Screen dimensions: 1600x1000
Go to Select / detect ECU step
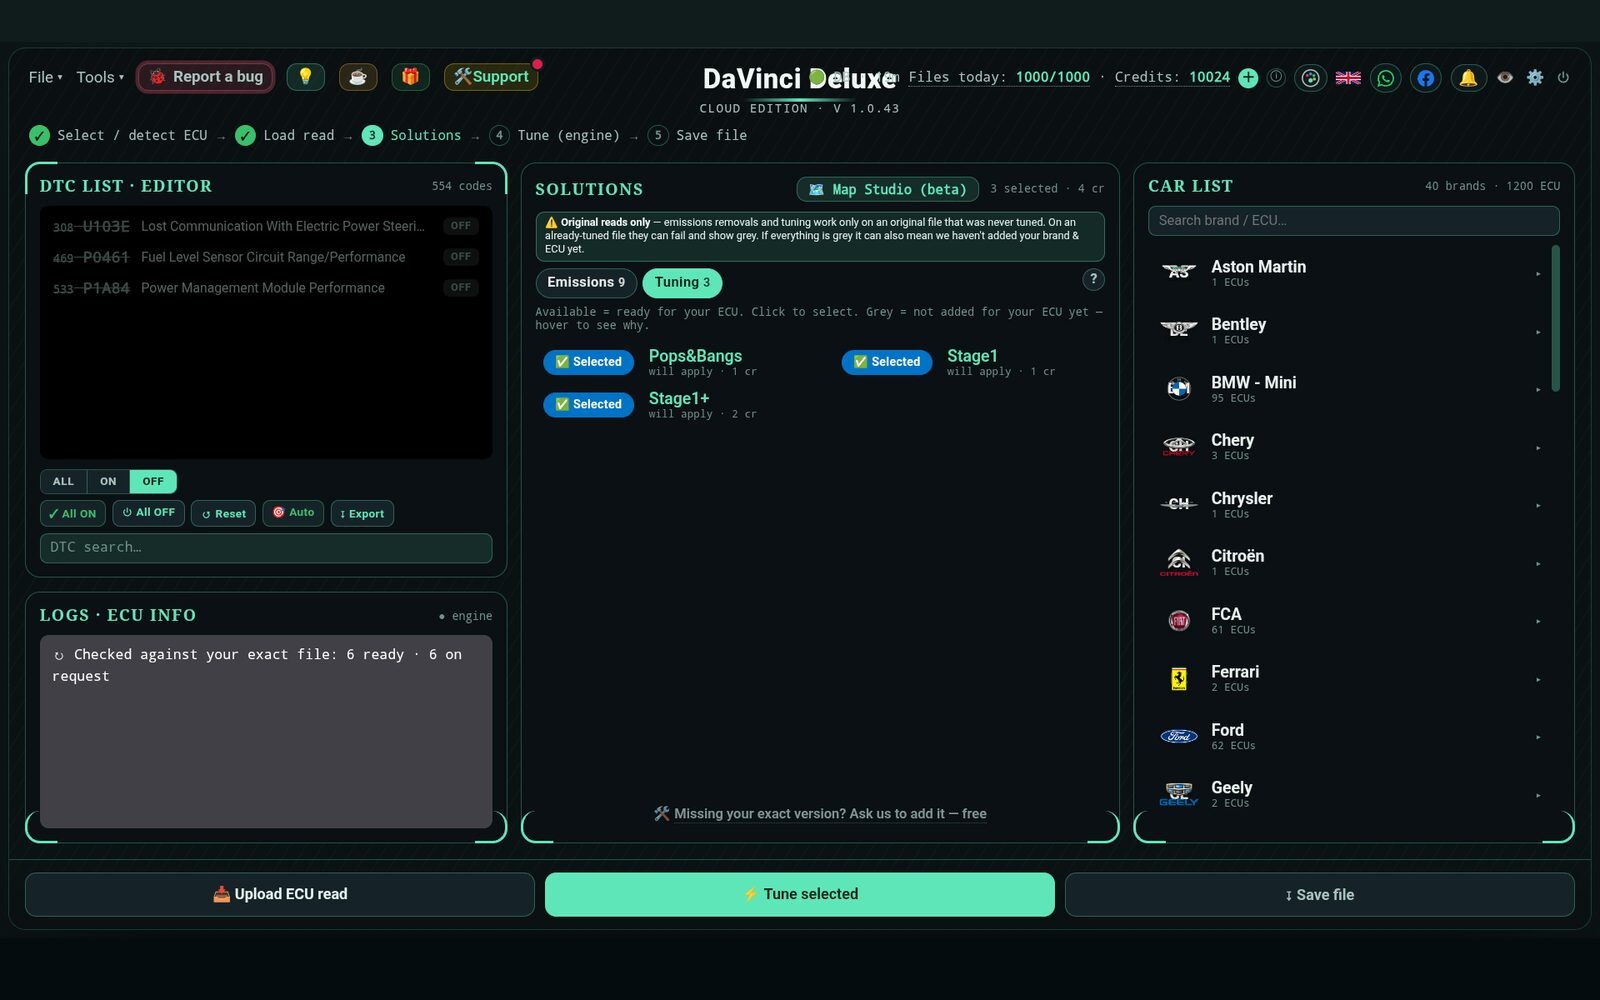119,135
